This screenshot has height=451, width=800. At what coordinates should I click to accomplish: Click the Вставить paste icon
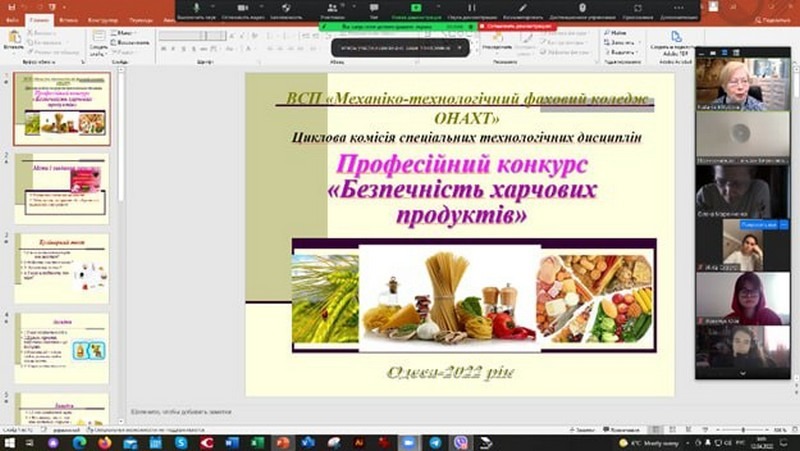point(14,38)
